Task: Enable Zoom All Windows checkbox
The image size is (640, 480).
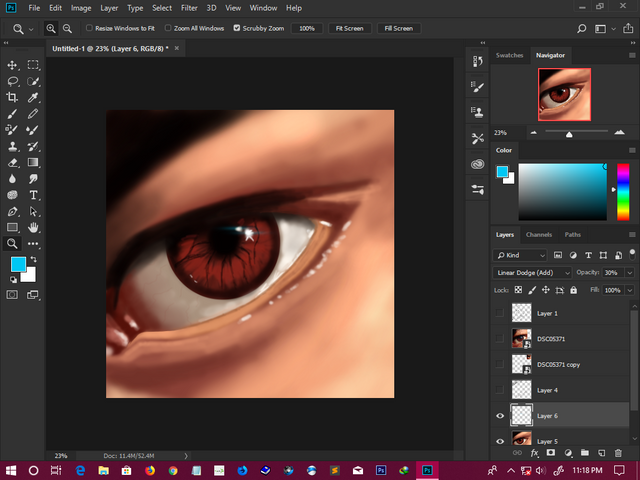Action: click(x=168, y=28)
